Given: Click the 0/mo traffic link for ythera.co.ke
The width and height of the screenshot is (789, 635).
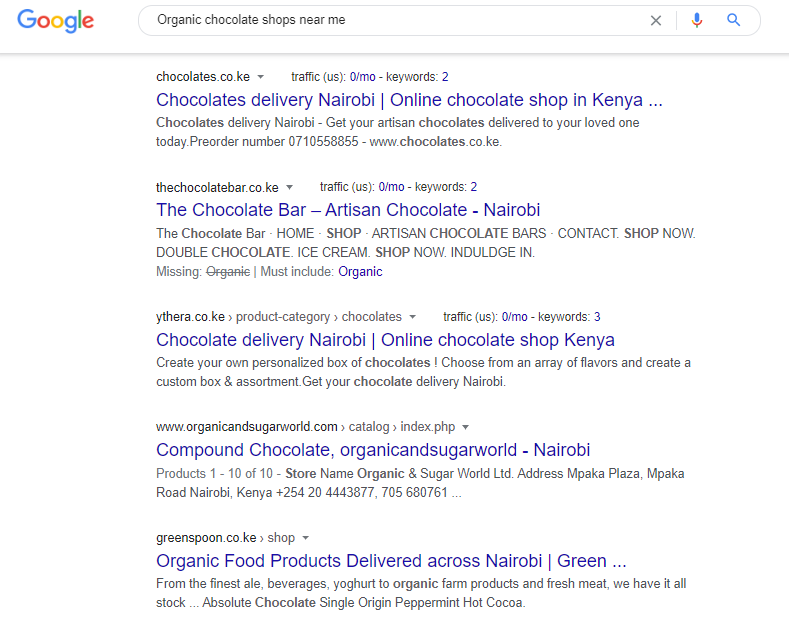Looking at the screenshot, I should pyautogui.click(x=514, y=317).
